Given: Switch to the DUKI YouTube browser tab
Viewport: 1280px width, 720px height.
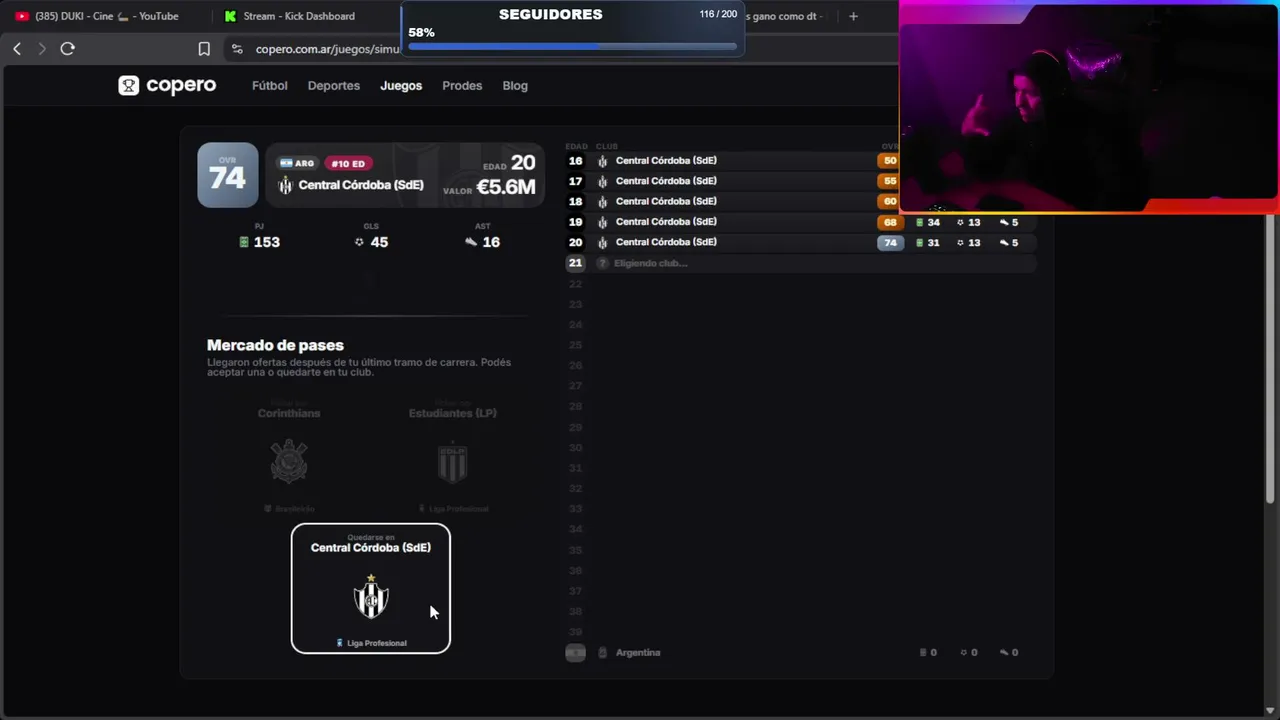Looking at the screenshot, I should pyautogui.click(x=106, y=16).
